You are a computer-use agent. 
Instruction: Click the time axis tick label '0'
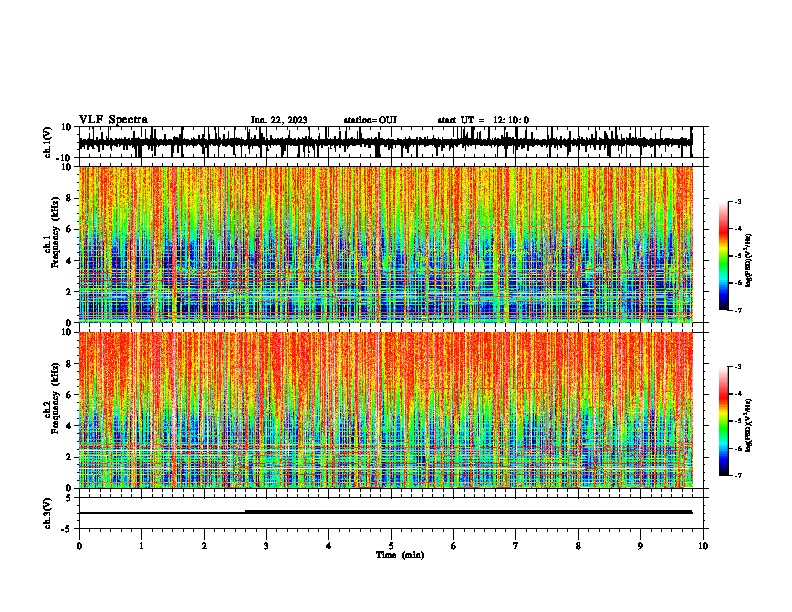[x=79, y=546]
